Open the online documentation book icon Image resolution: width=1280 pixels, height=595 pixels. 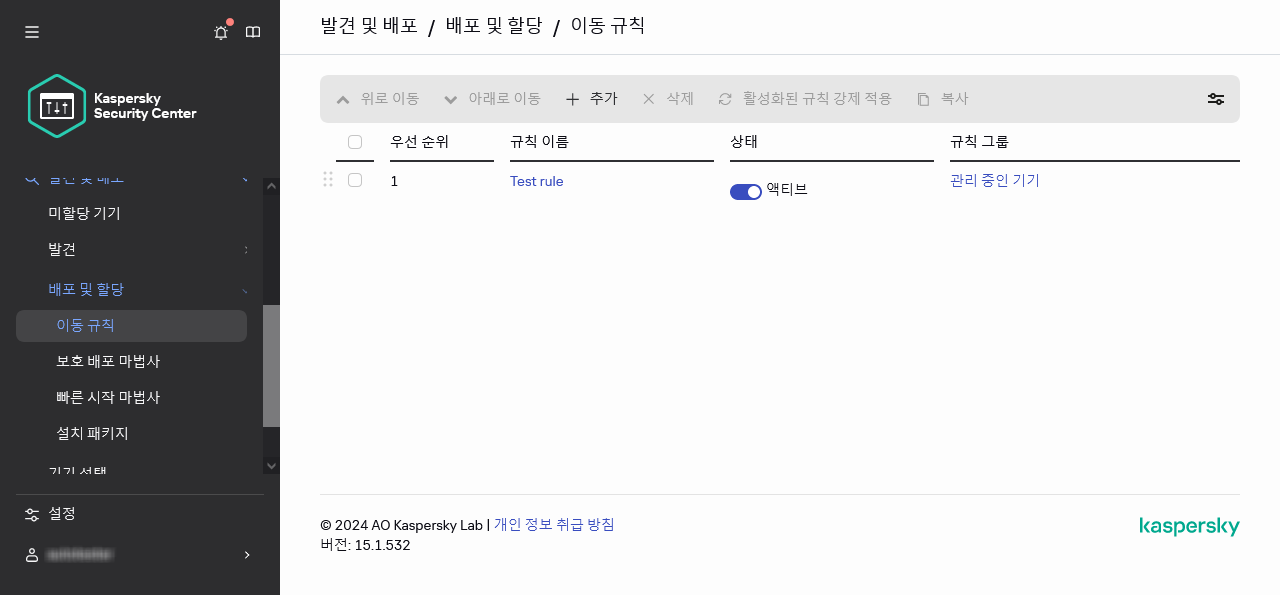point(253,32)
